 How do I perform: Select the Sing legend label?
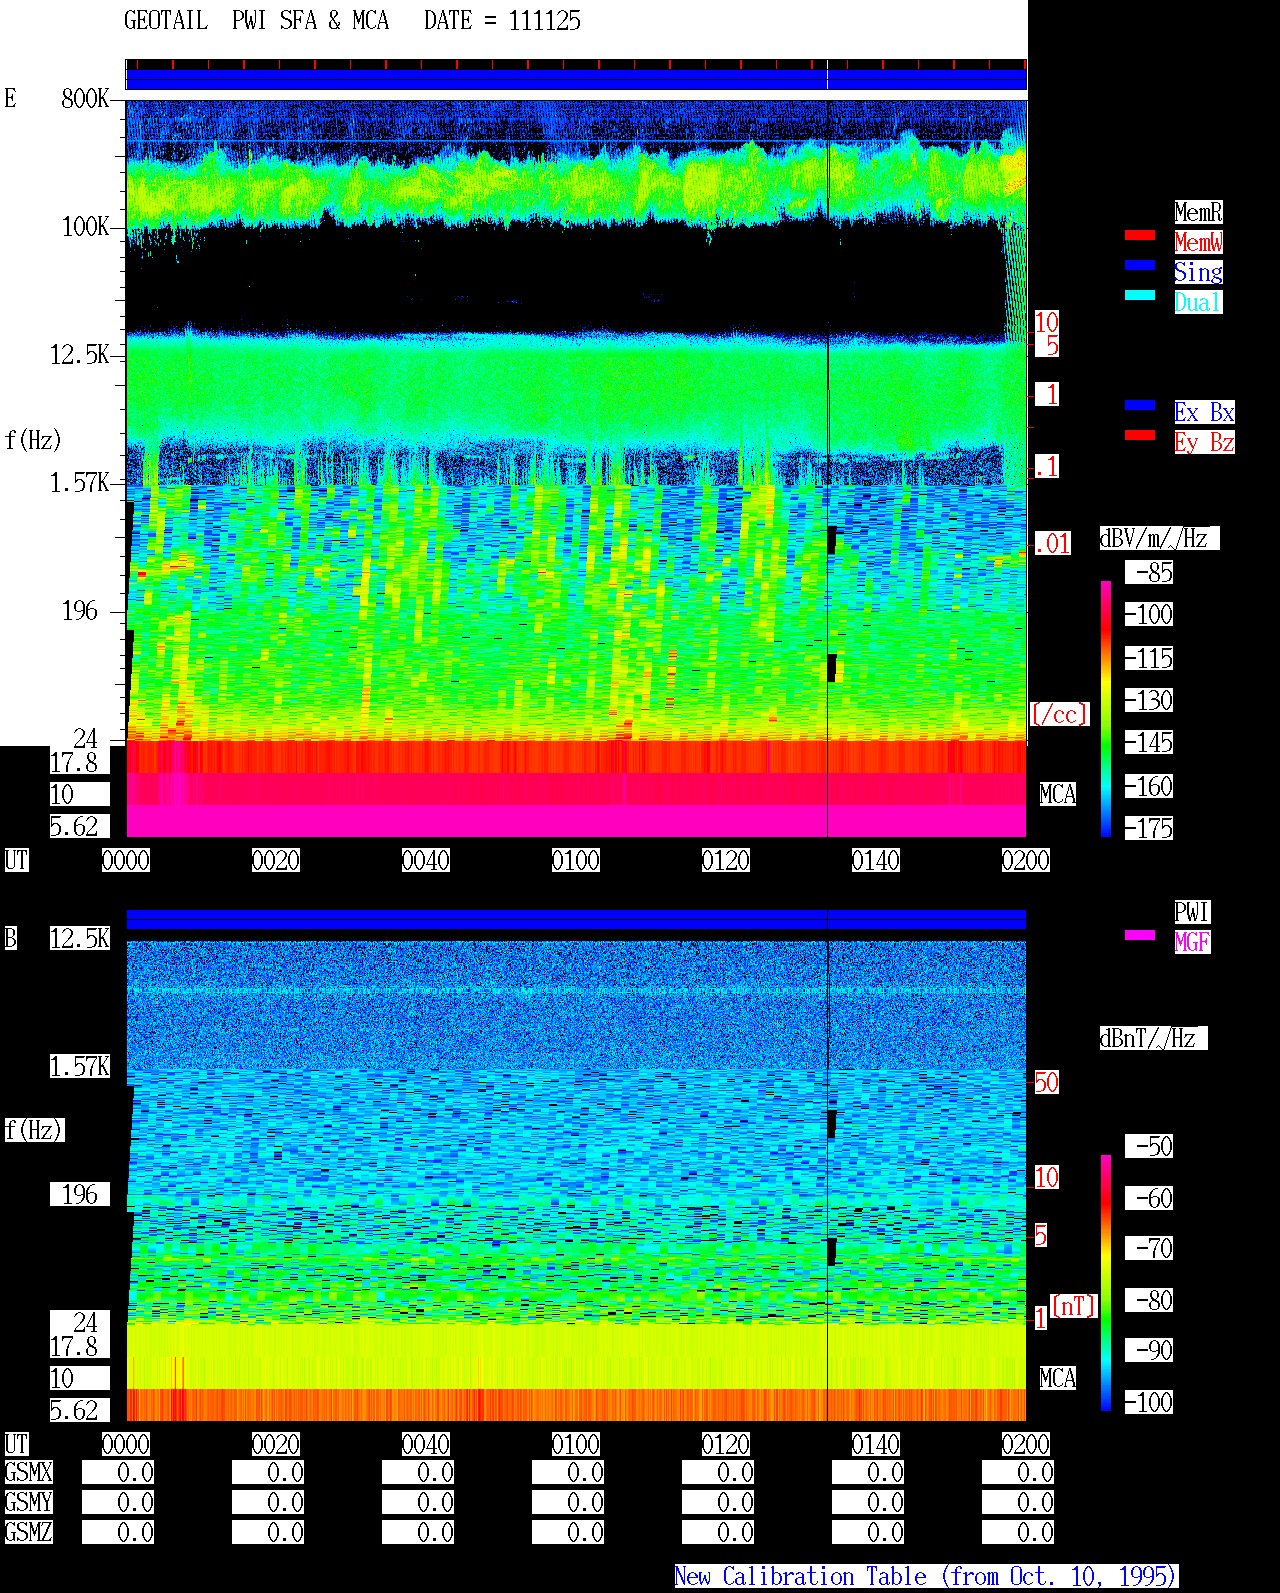coord(1198,272)
